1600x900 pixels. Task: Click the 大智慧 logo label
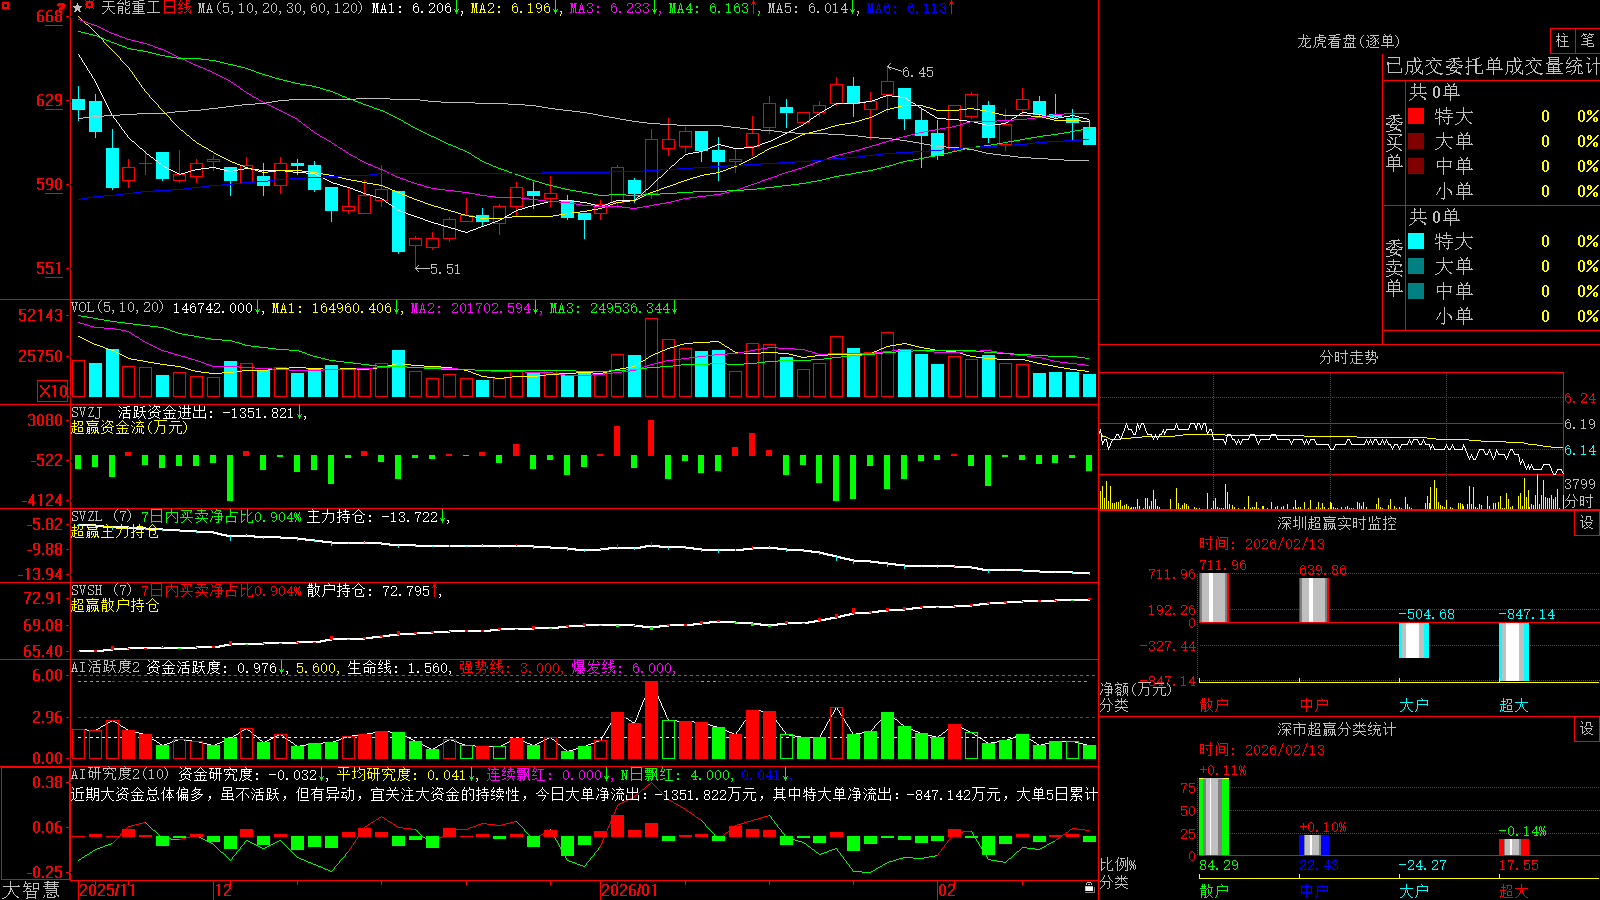pyautogui.click(x=31, y=890)
